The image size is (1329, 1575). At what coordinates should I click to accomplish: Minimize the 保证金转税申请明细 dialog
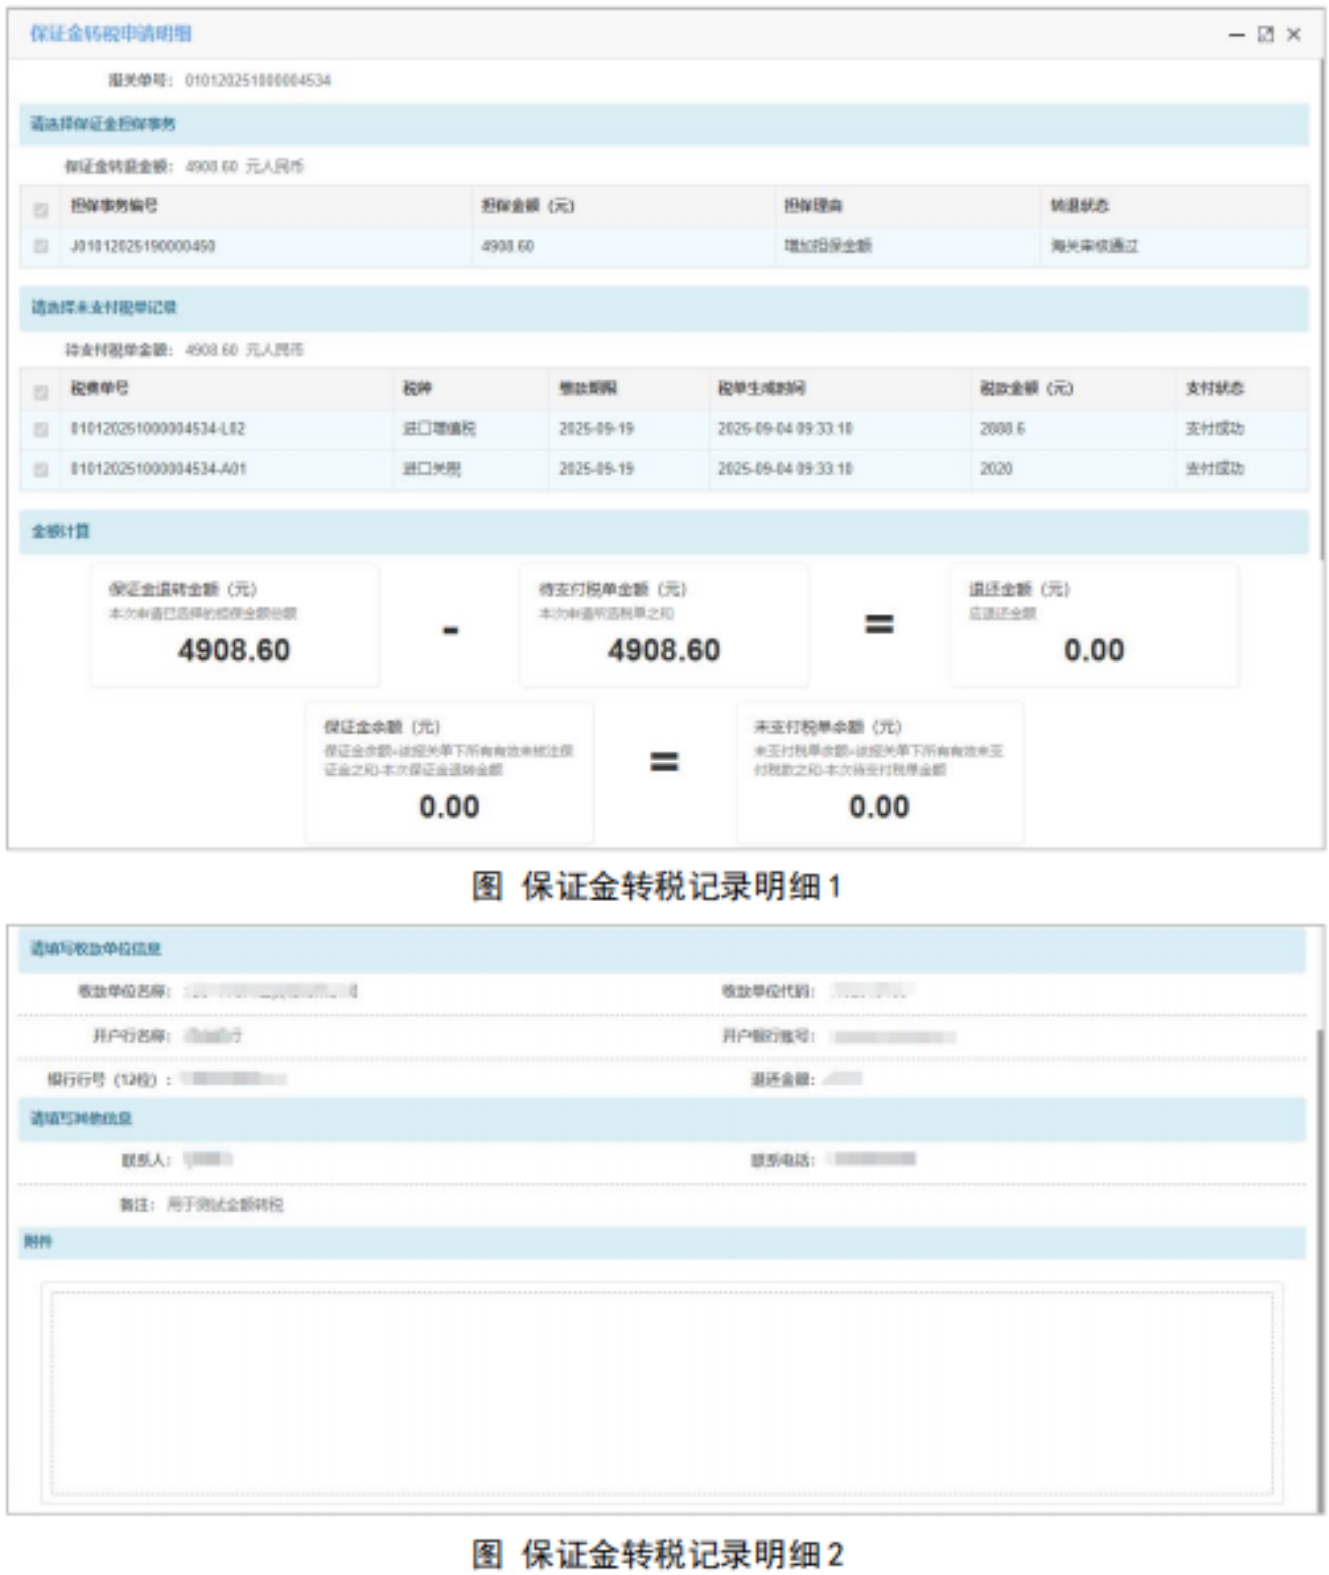1237,34
